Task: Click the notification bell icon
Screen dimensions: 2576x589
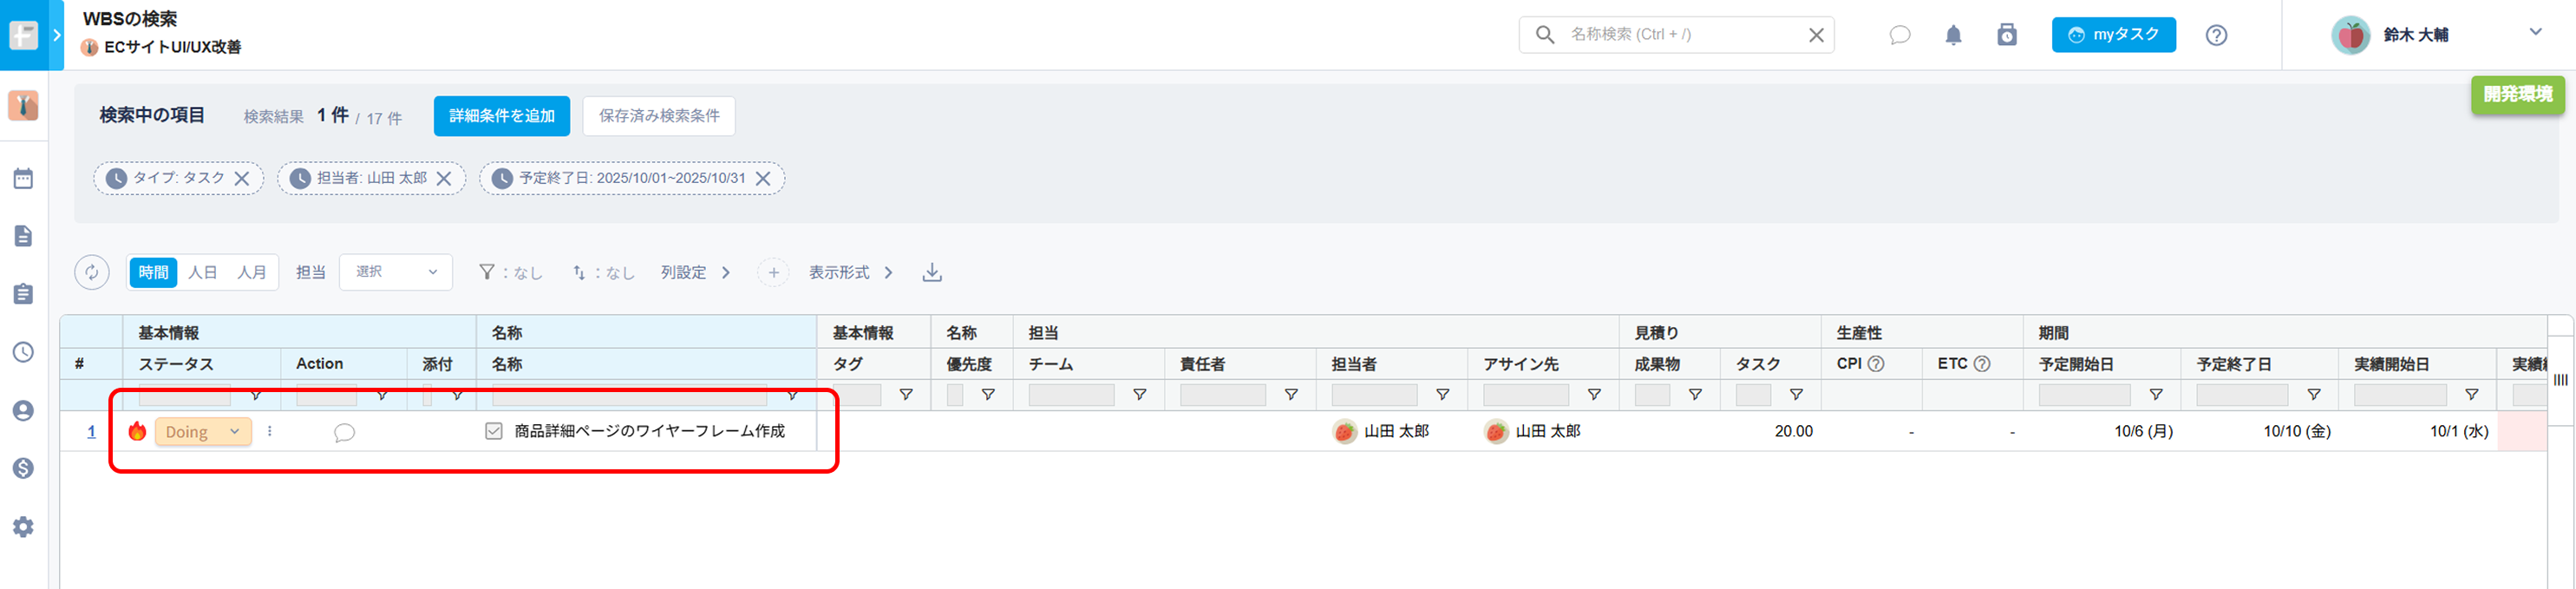Action: click(1953, 35)
